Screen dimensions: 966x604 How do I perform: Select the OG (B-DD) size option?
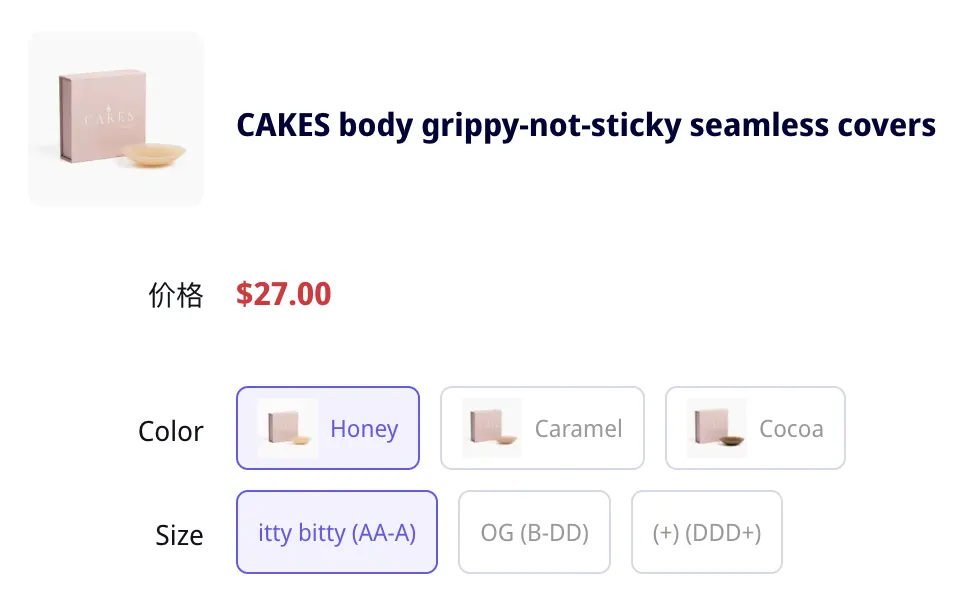coord(534,532)
